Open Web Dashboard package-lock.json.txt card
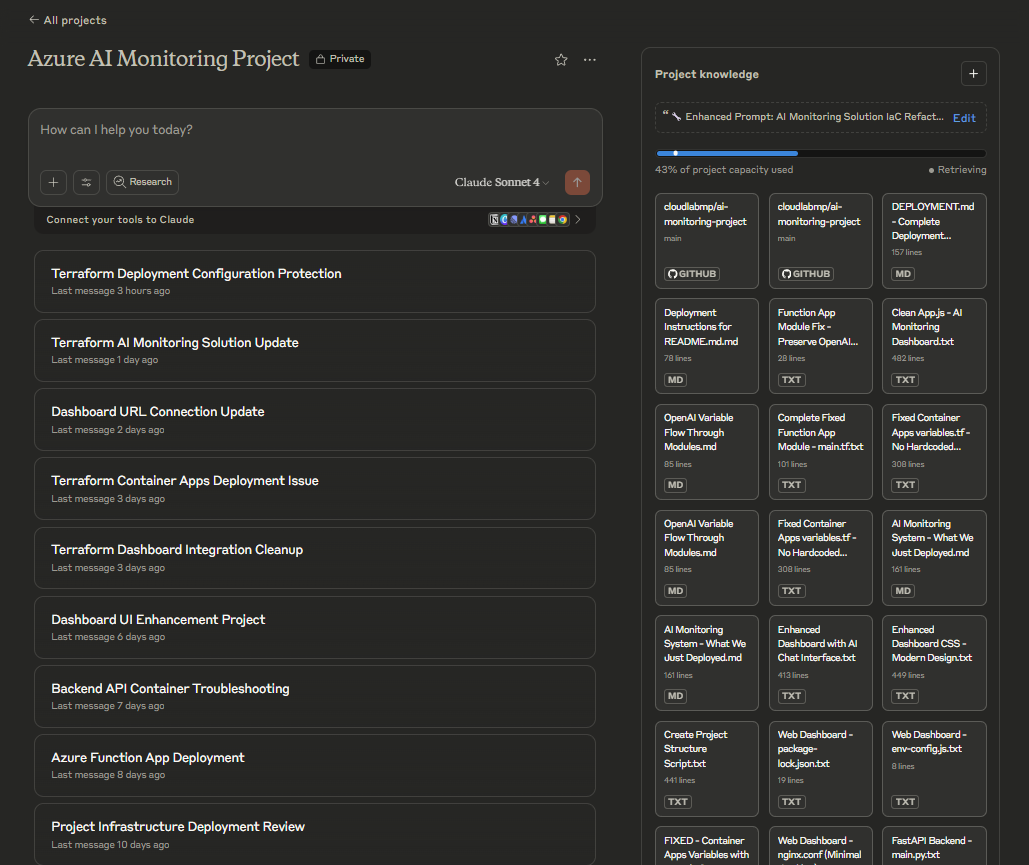This screenshot has width=1029, height=865. point(821,769)
